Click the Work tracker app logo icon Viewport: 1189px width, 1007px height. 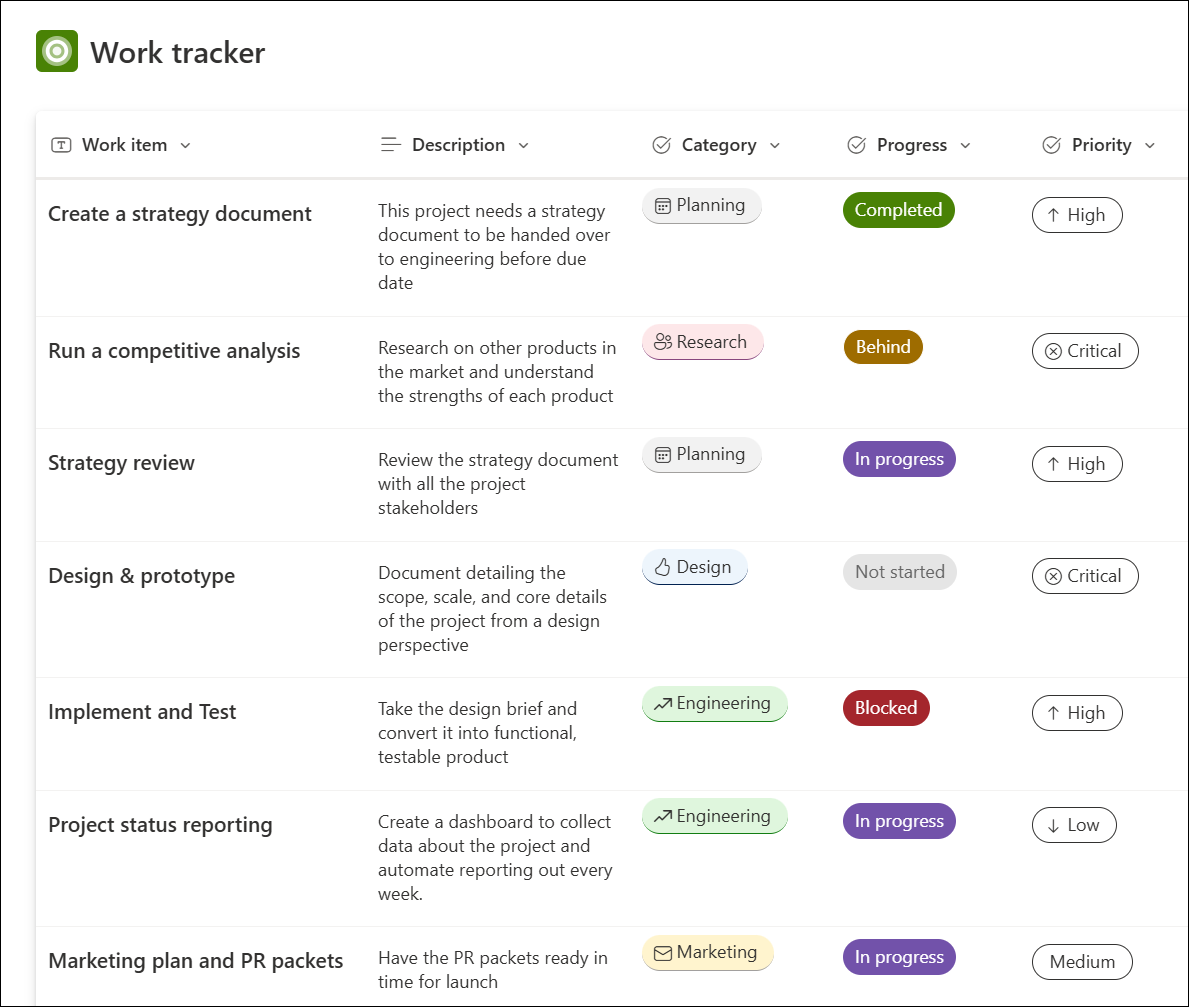tap(56, 50)
